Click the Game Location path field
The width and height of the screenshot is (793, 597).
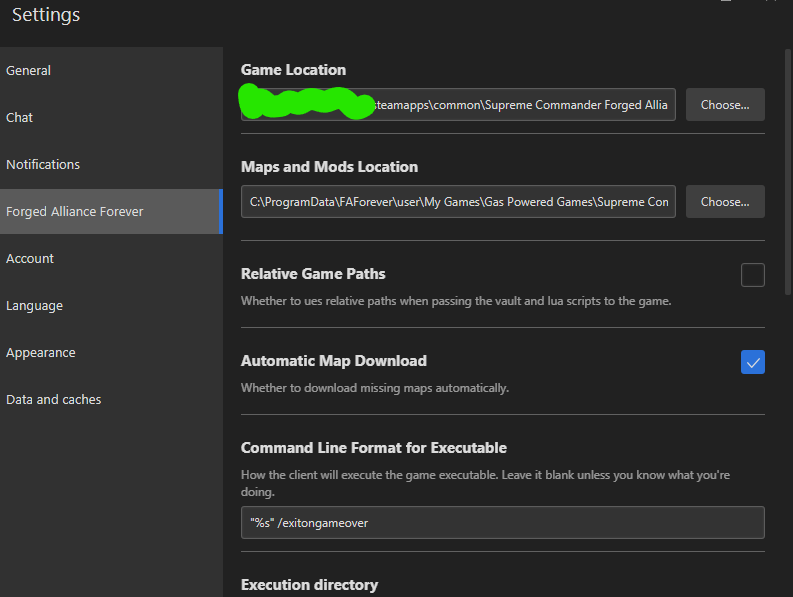tap(458, 105)
